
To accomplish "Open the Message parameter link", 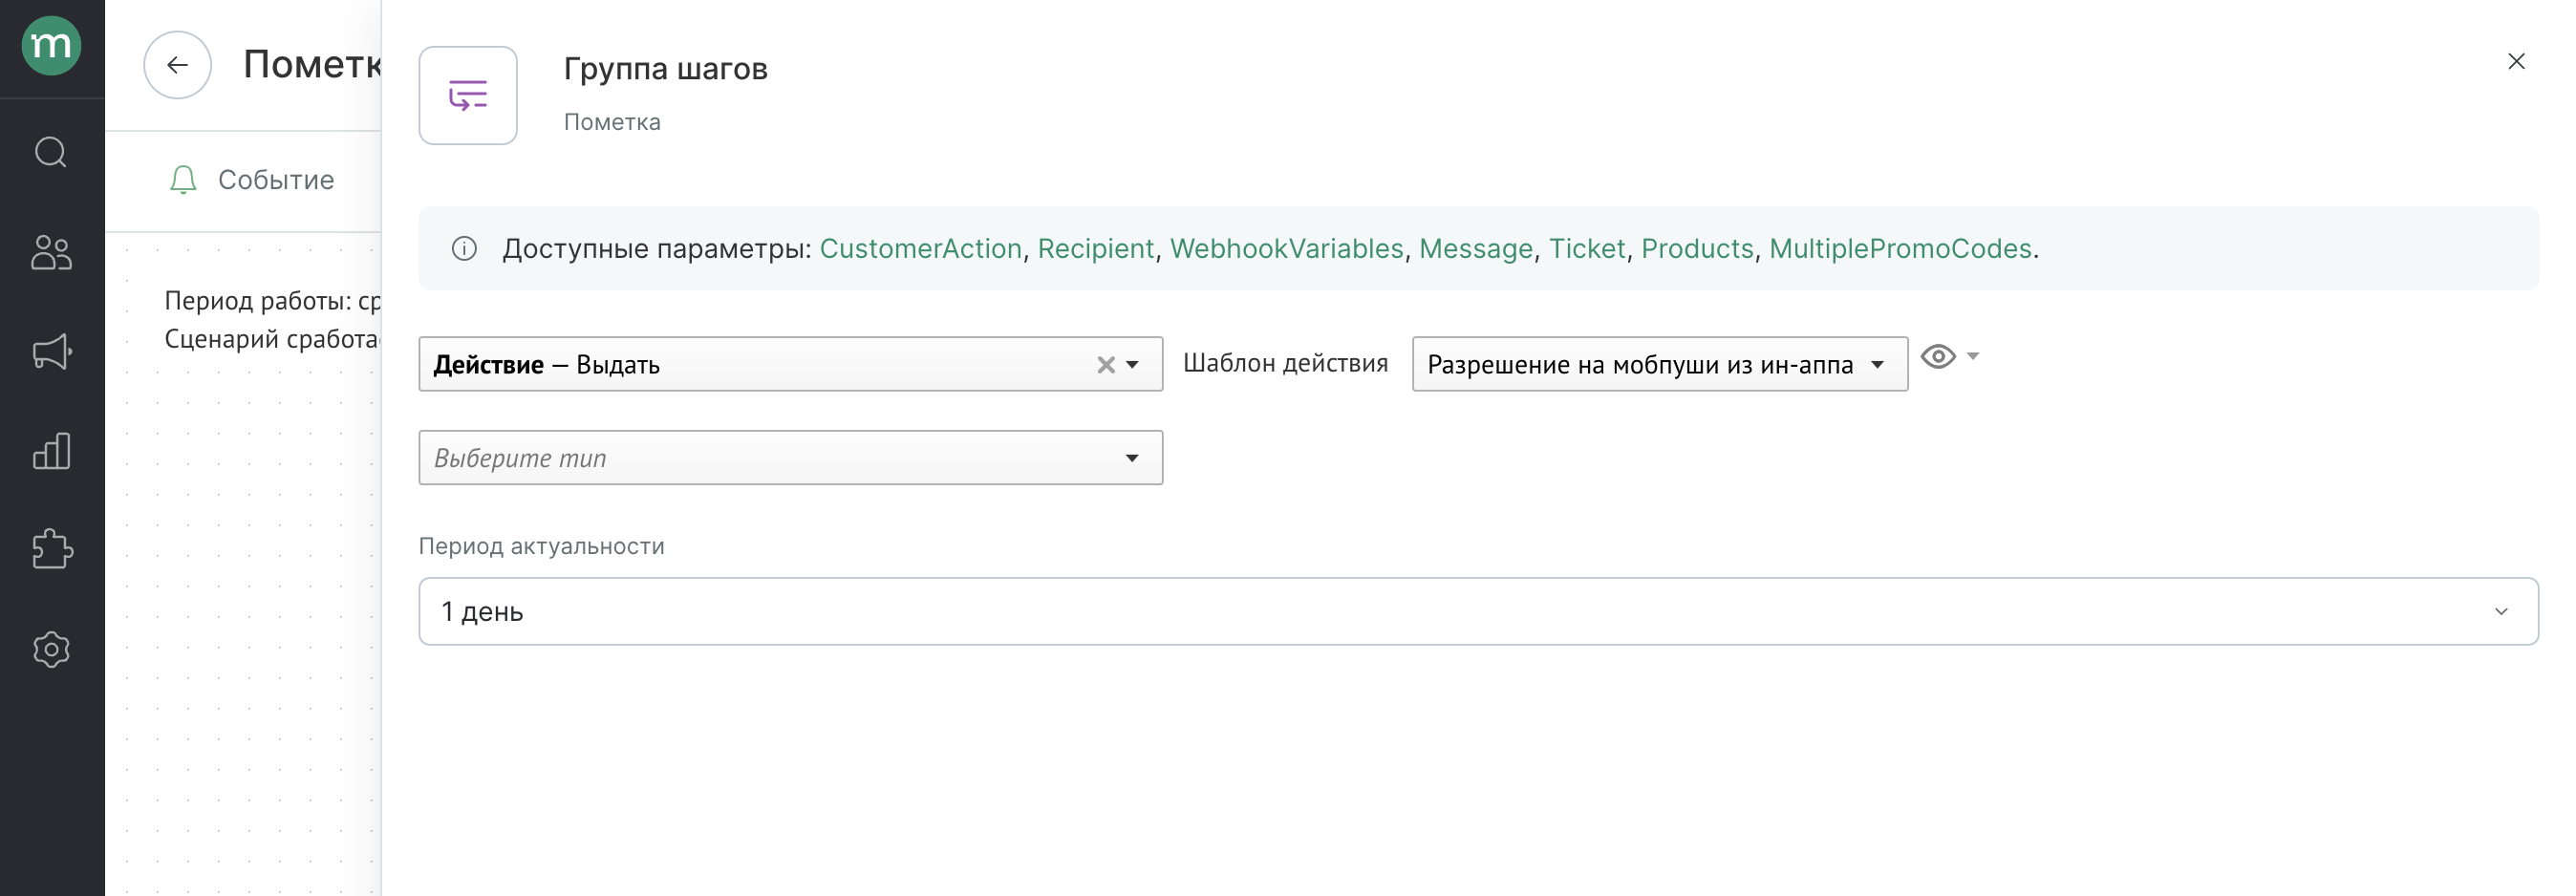I will tap(1475, 248).
